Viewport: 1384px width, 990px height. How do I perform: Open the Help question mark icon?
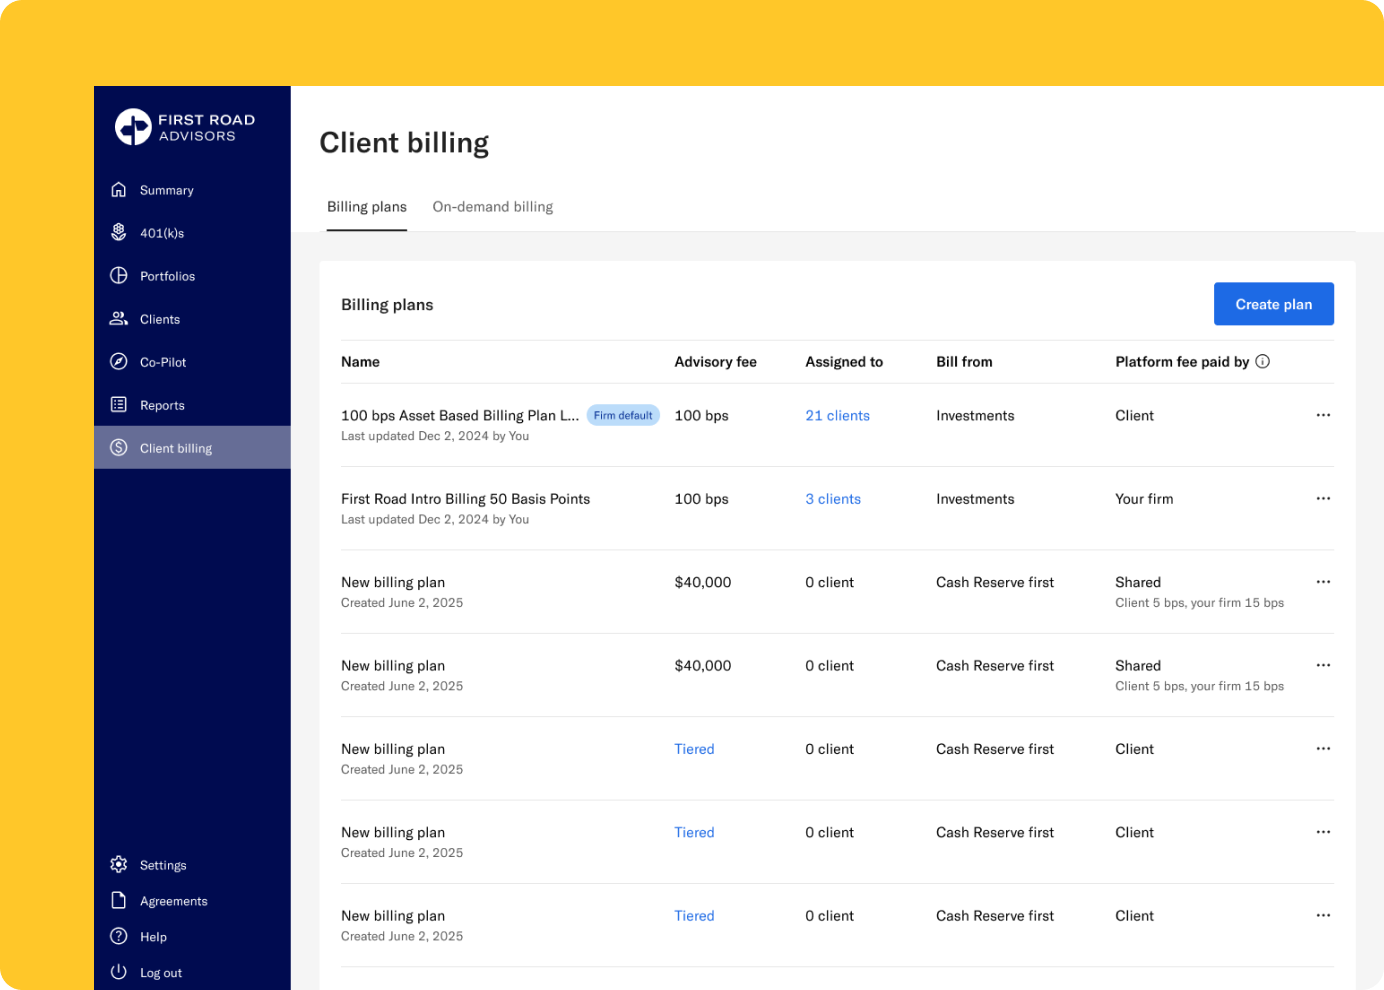[x=119, y=937]
